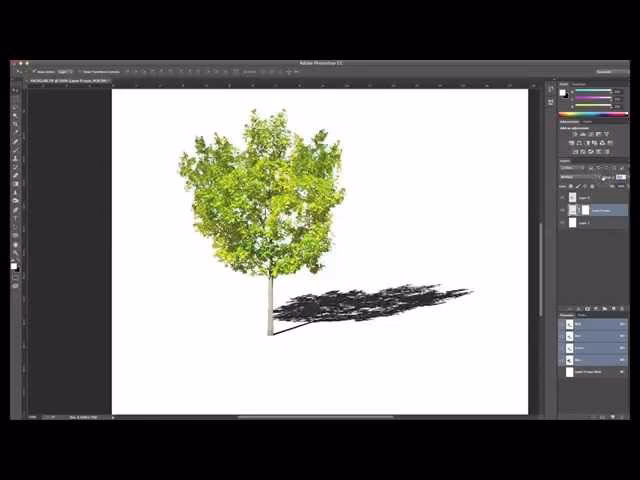This screenshot has width=640, height=480.
Task: Select the Brush tool
Action: (16, 150)
